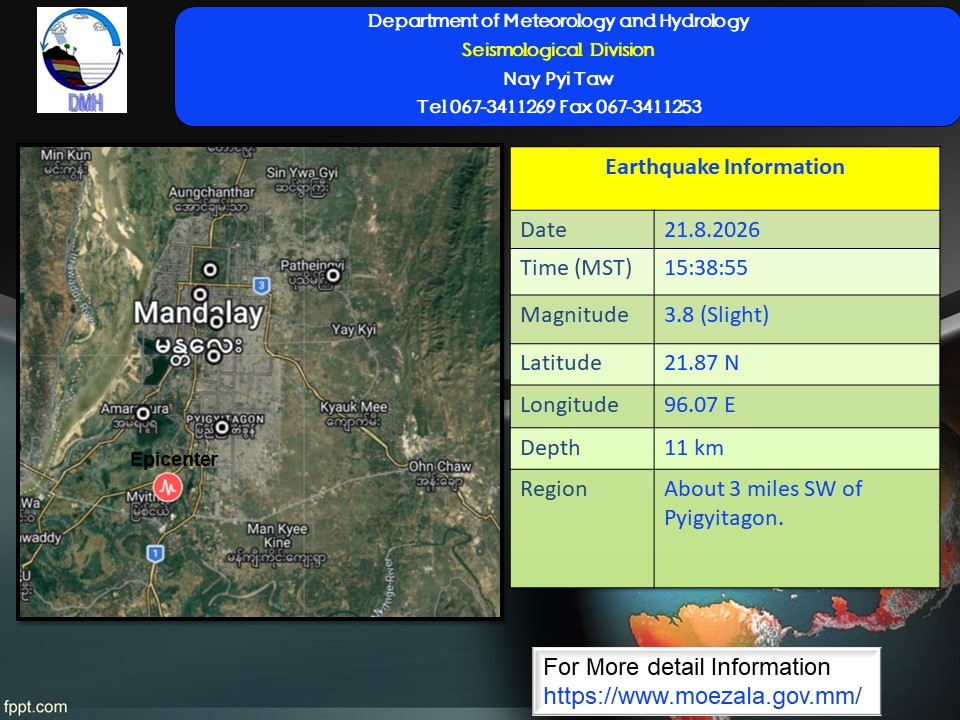Click 'Department of Meteorology and Hydrology' title
The height and width of the screenshot is (720, 960).
[558, 21]
